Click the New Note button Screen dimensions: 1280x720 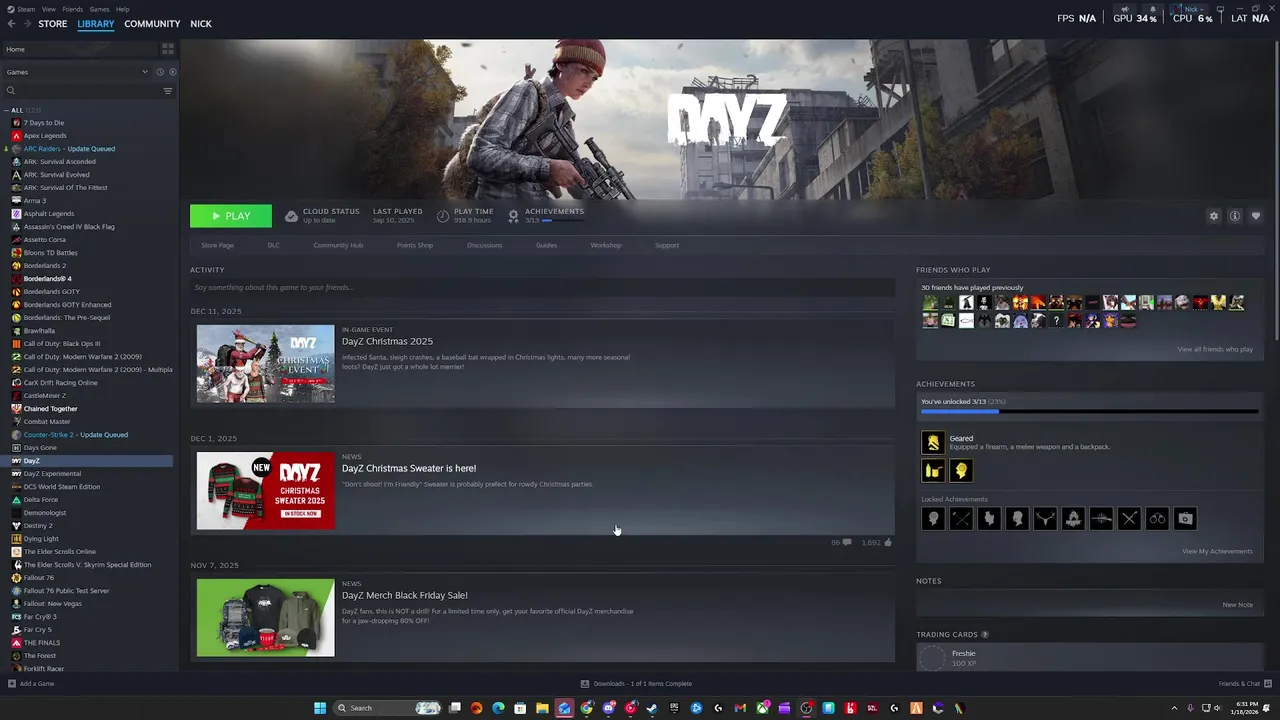(1238, 605)
